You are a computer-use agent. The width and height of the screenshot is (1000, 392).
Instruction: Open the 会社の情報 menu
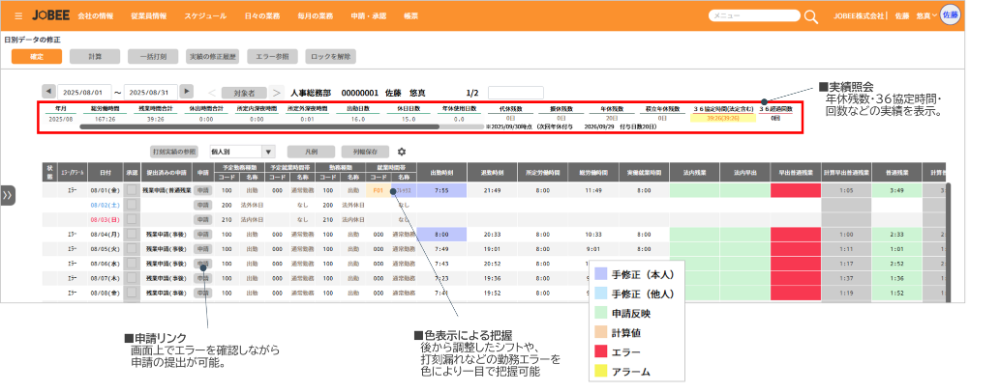click(96, 16)
